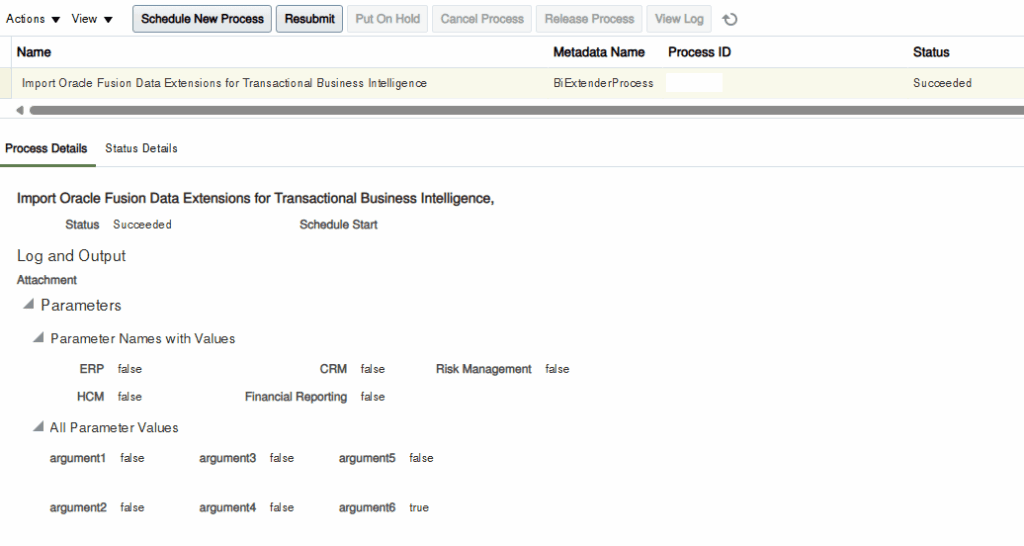Click the Log and Output heading
The image size is (1024, 546).
(71, 256)
